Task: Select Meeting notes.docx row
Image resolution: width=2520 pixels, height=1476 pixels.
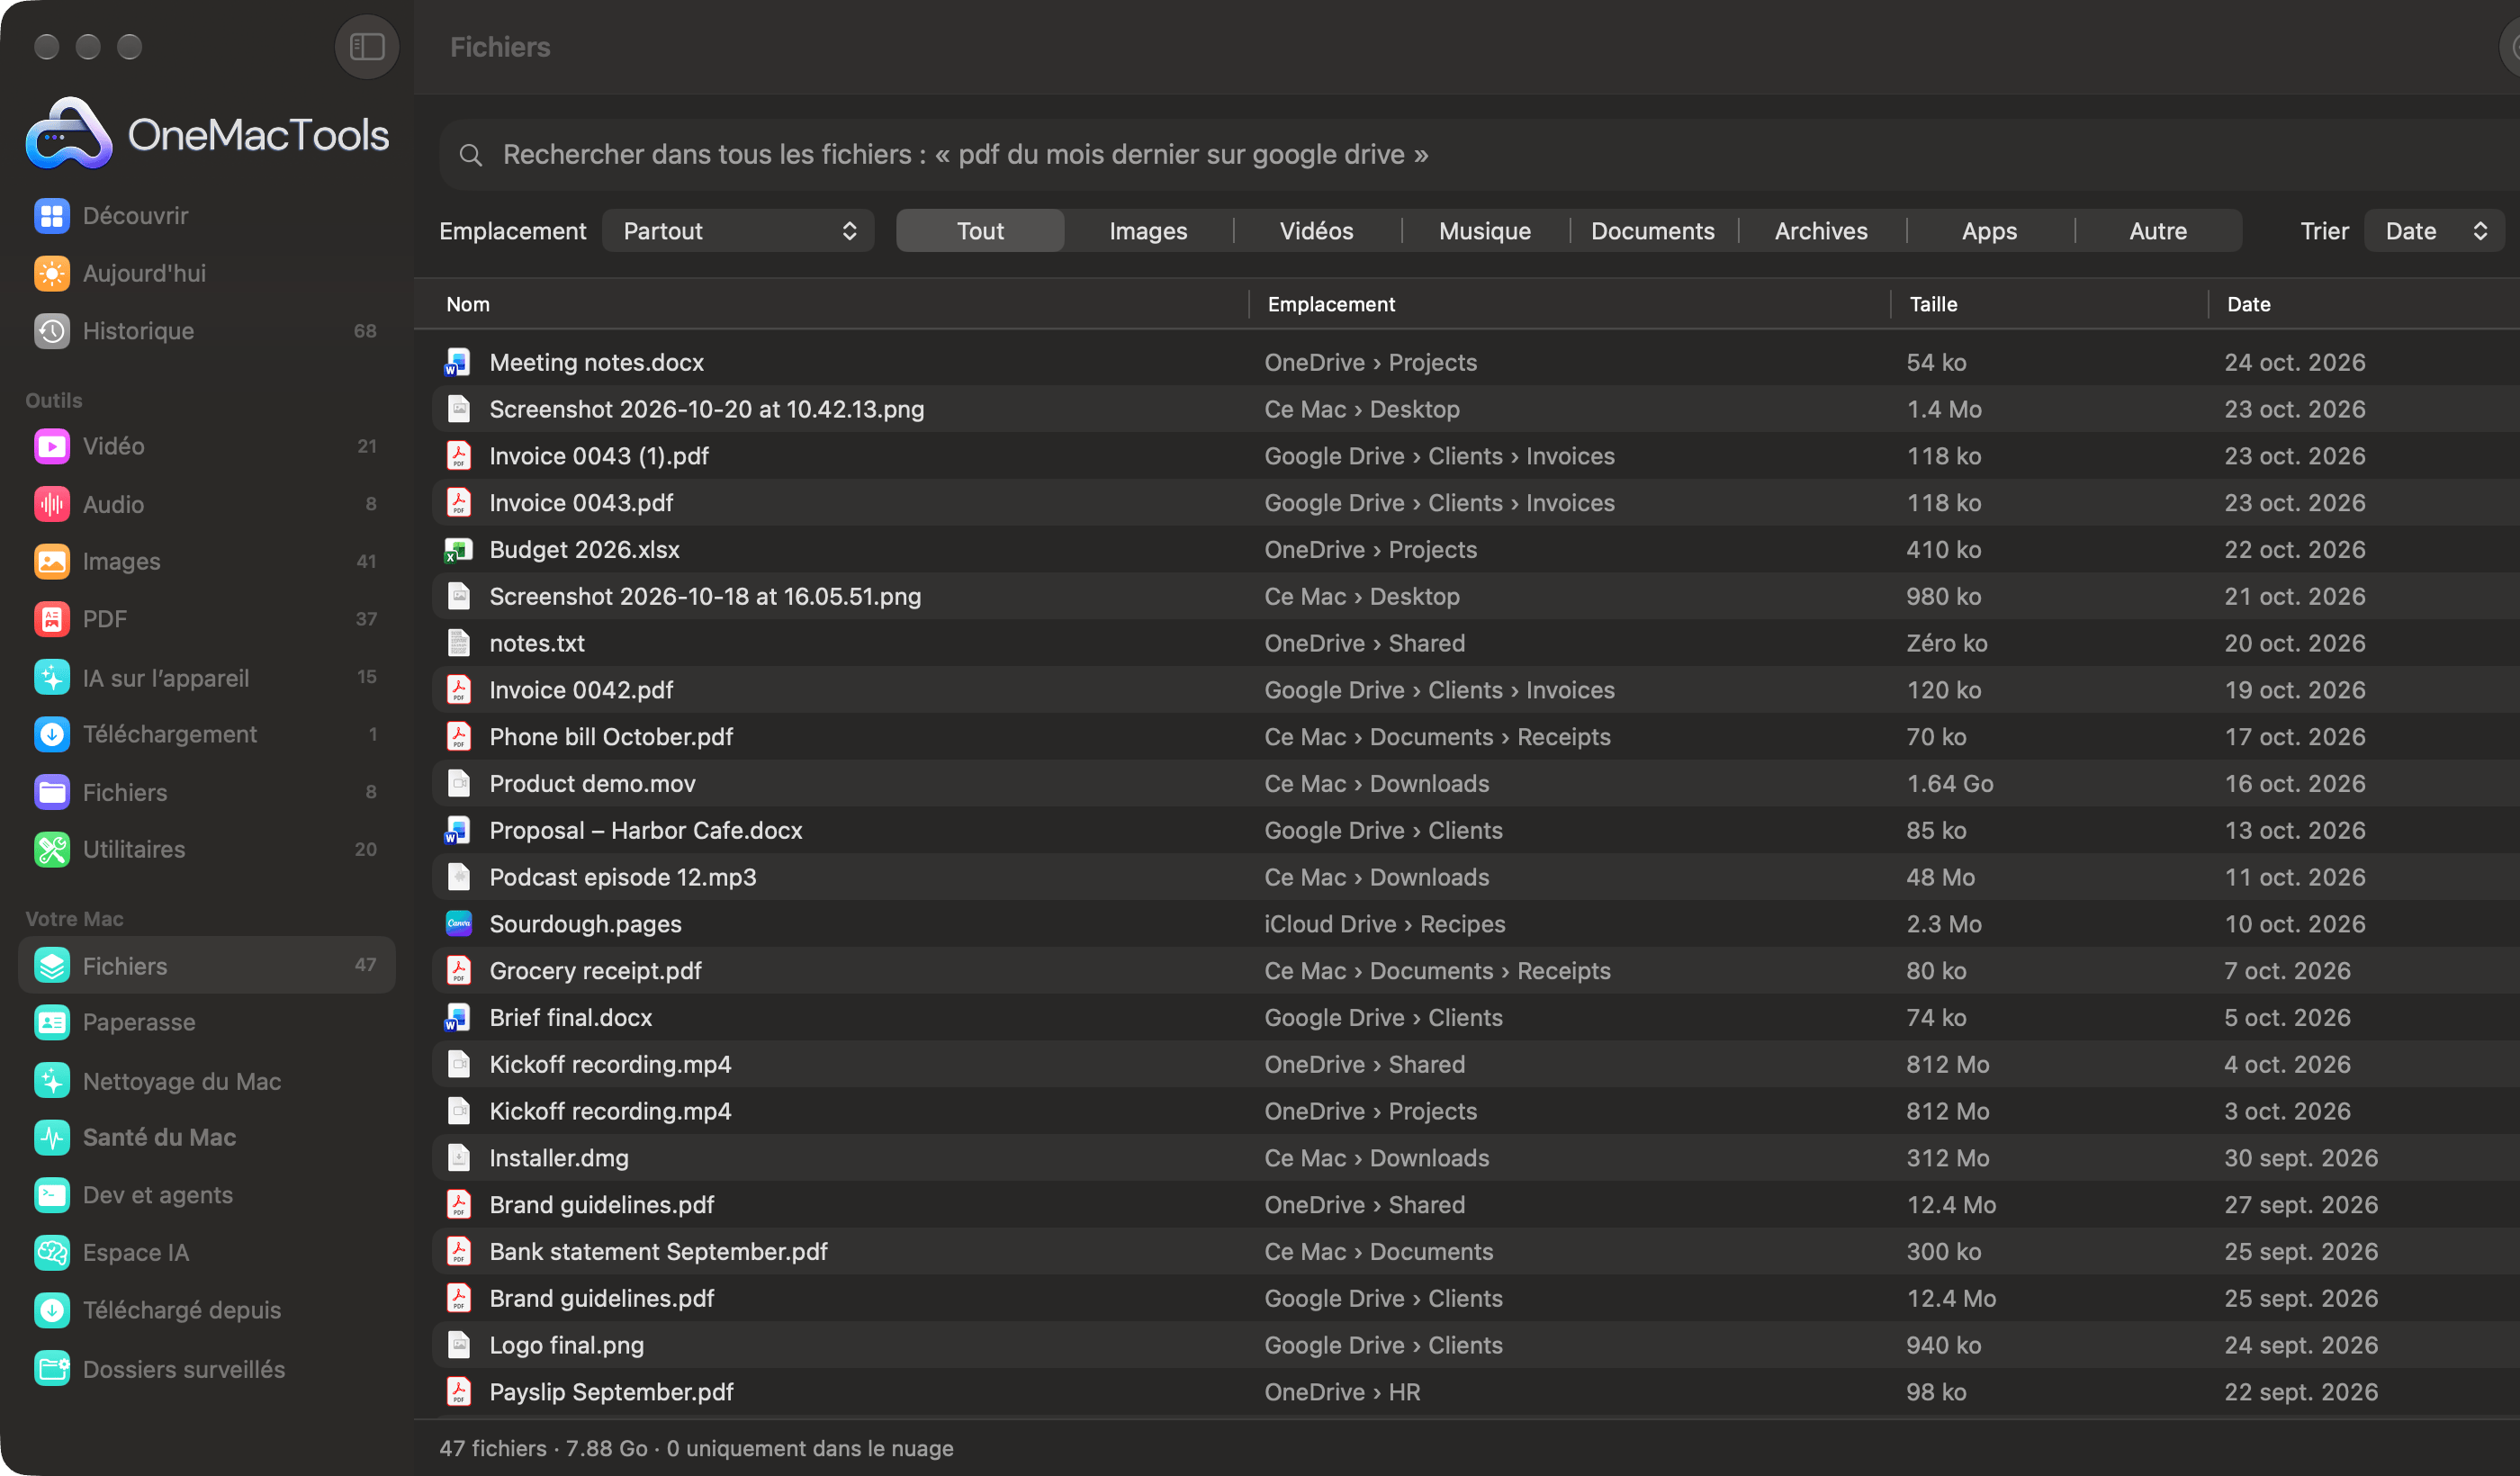Action: click(x=1475, y=362)
